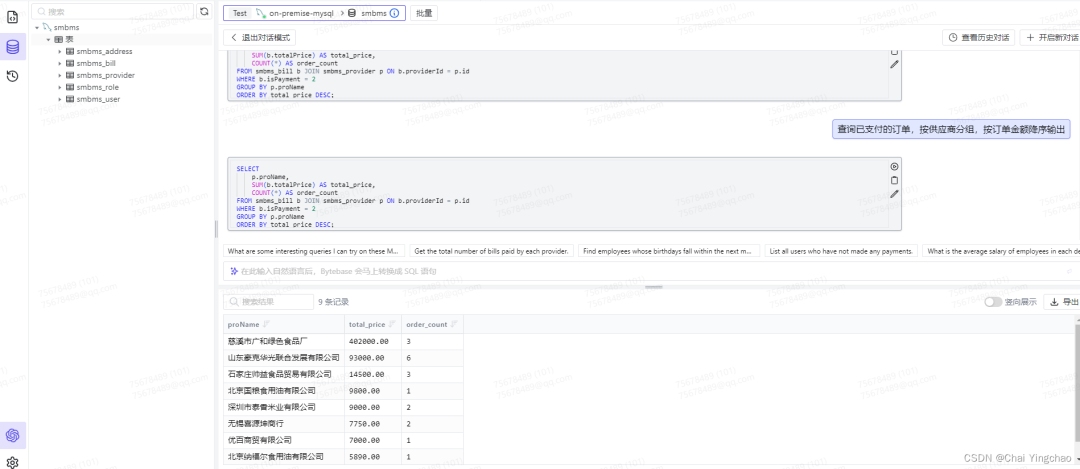Sort by proName column sort icon
1080x469 pixels.
pyautogui.click(x=266, y=324)
